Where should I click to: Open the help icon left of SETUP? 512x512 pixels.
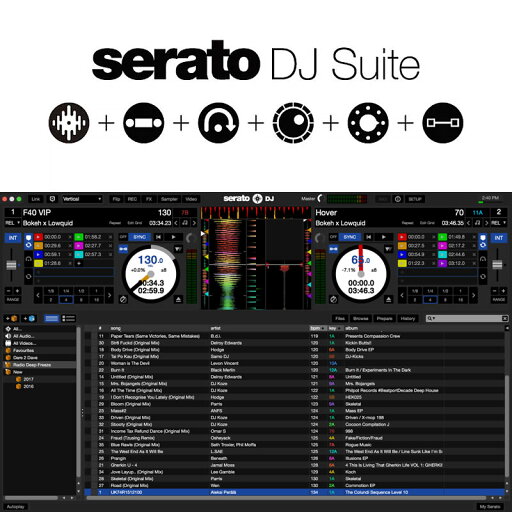(398, 199)
